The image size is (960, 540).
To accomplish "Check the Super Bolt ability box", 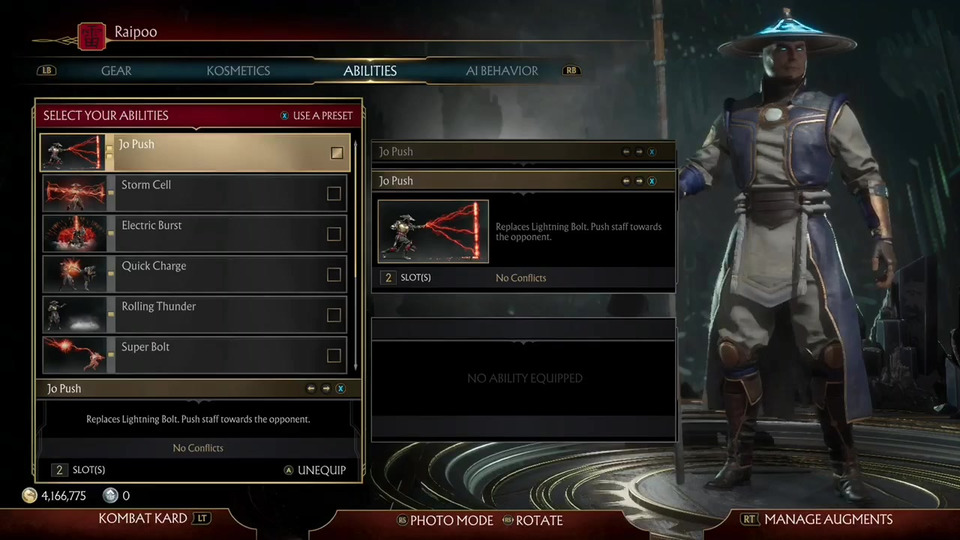I will 334,355.
